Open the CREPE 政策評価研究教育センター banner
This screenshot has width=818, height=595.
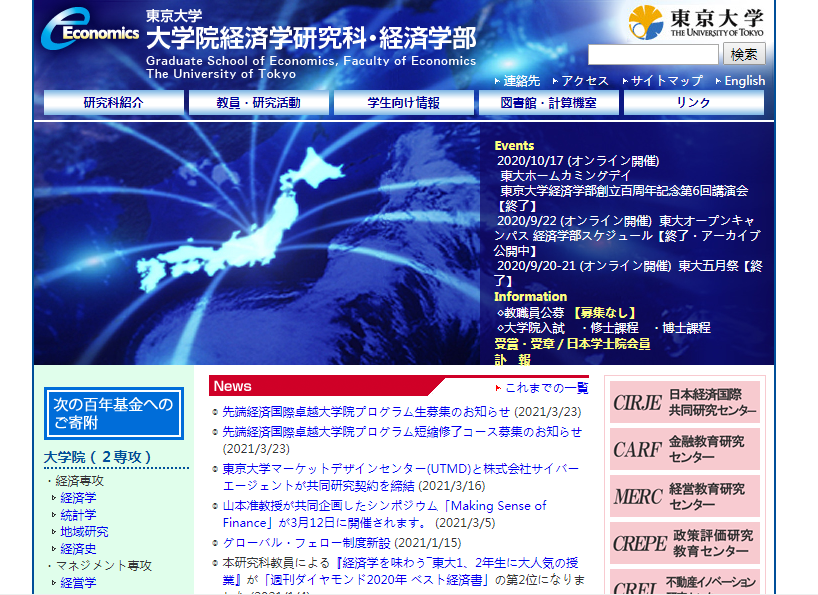click(x=685, y=543)
